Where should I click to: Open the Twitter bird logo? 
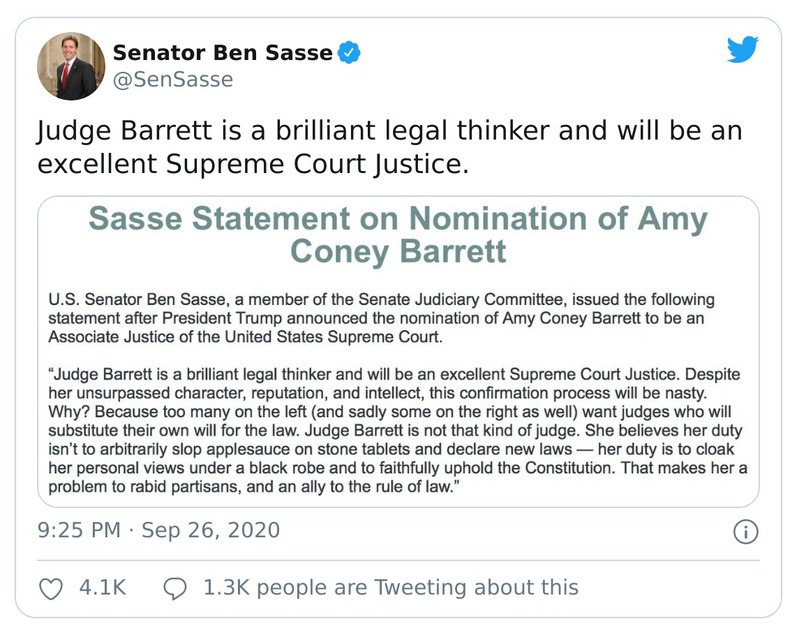742,51
